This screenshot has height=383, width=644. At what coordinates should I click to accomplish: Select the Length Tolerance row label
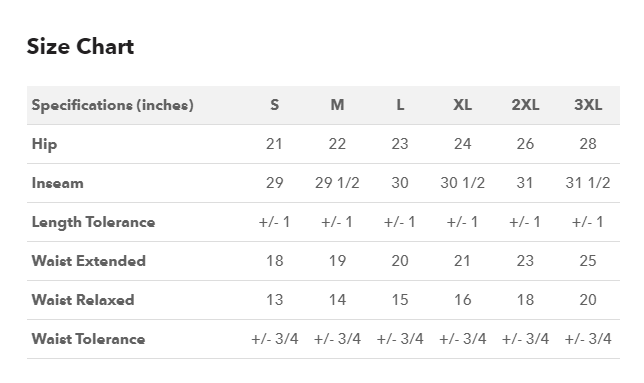(x=93, y=222)
